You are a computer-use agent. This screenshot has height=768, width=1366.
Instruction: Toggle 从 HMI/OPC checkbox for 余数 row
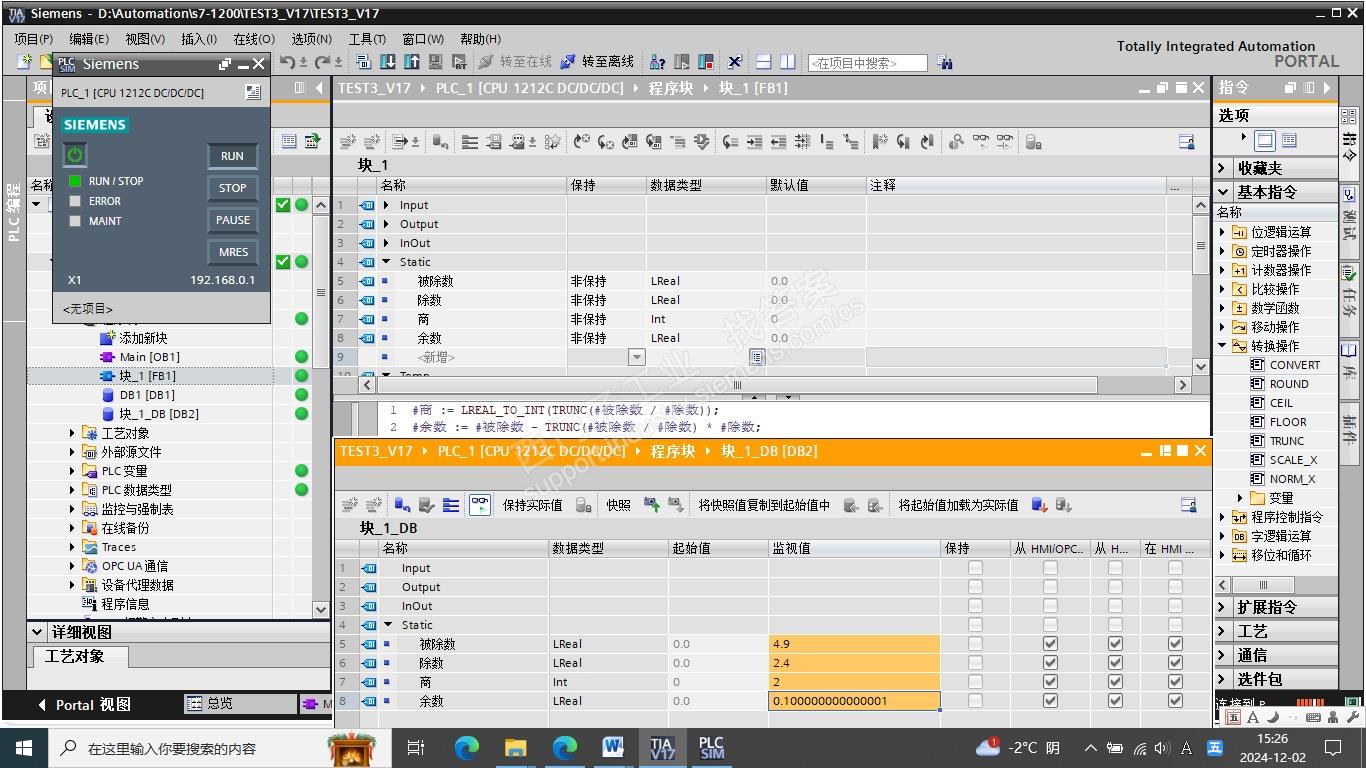1050,701
